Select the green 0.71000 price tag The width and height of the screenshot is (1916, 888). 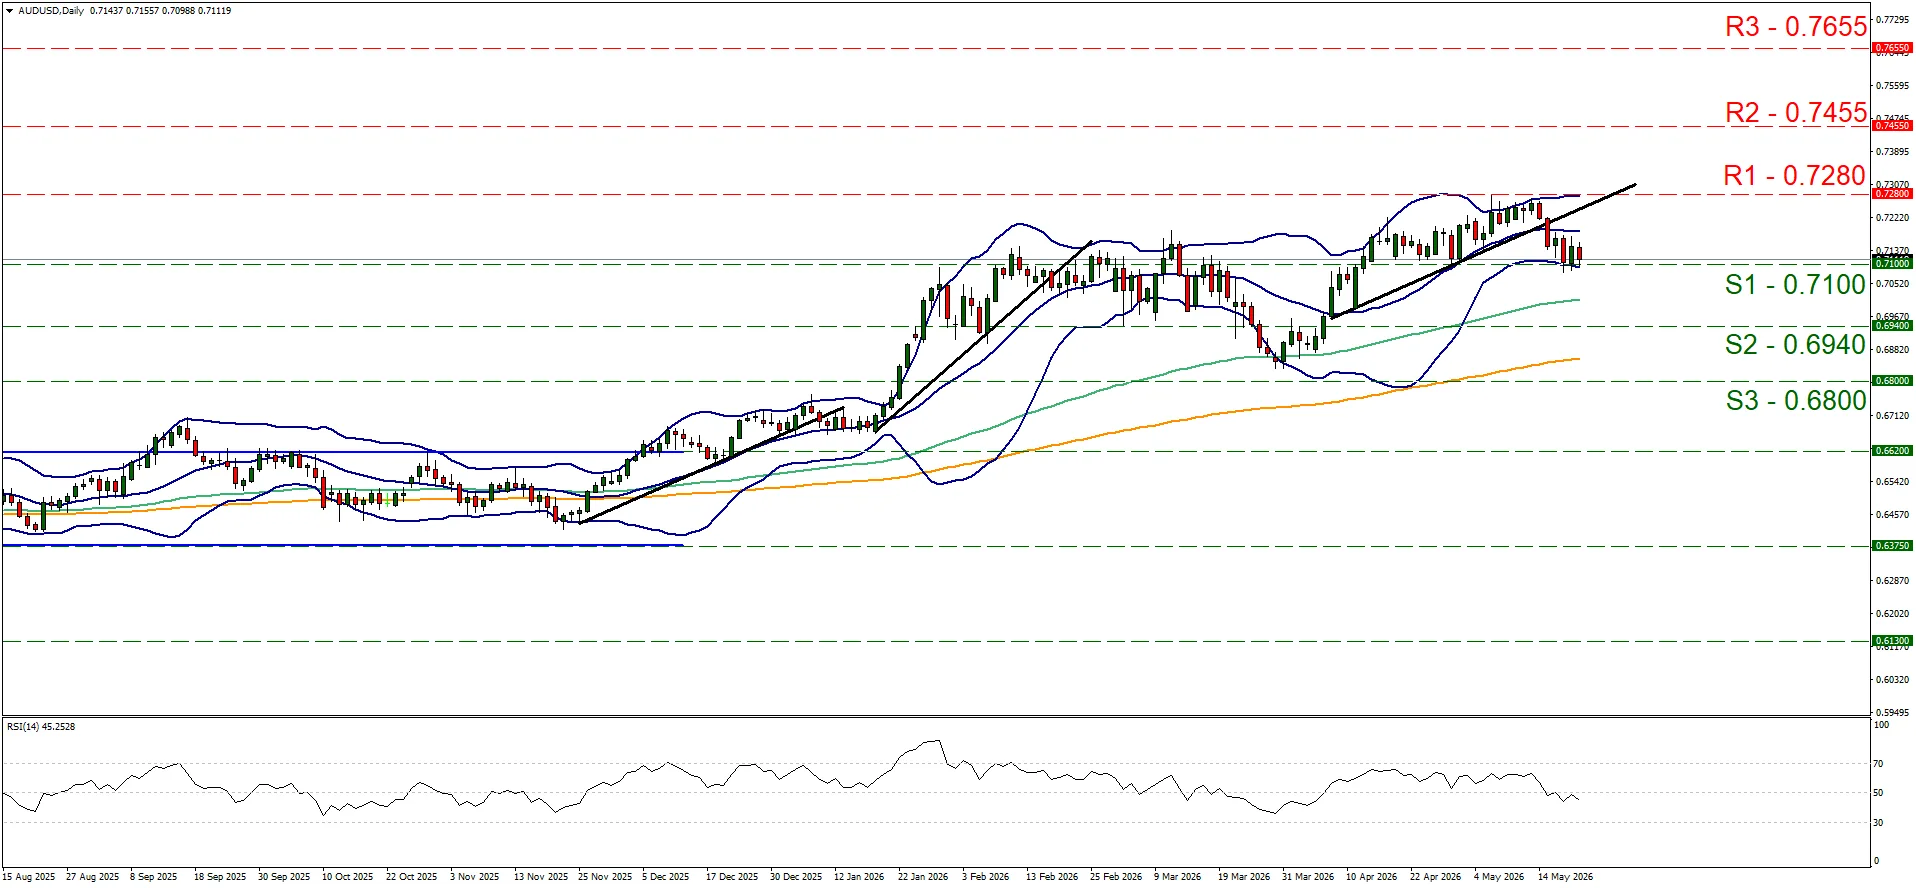point(1892,263)
